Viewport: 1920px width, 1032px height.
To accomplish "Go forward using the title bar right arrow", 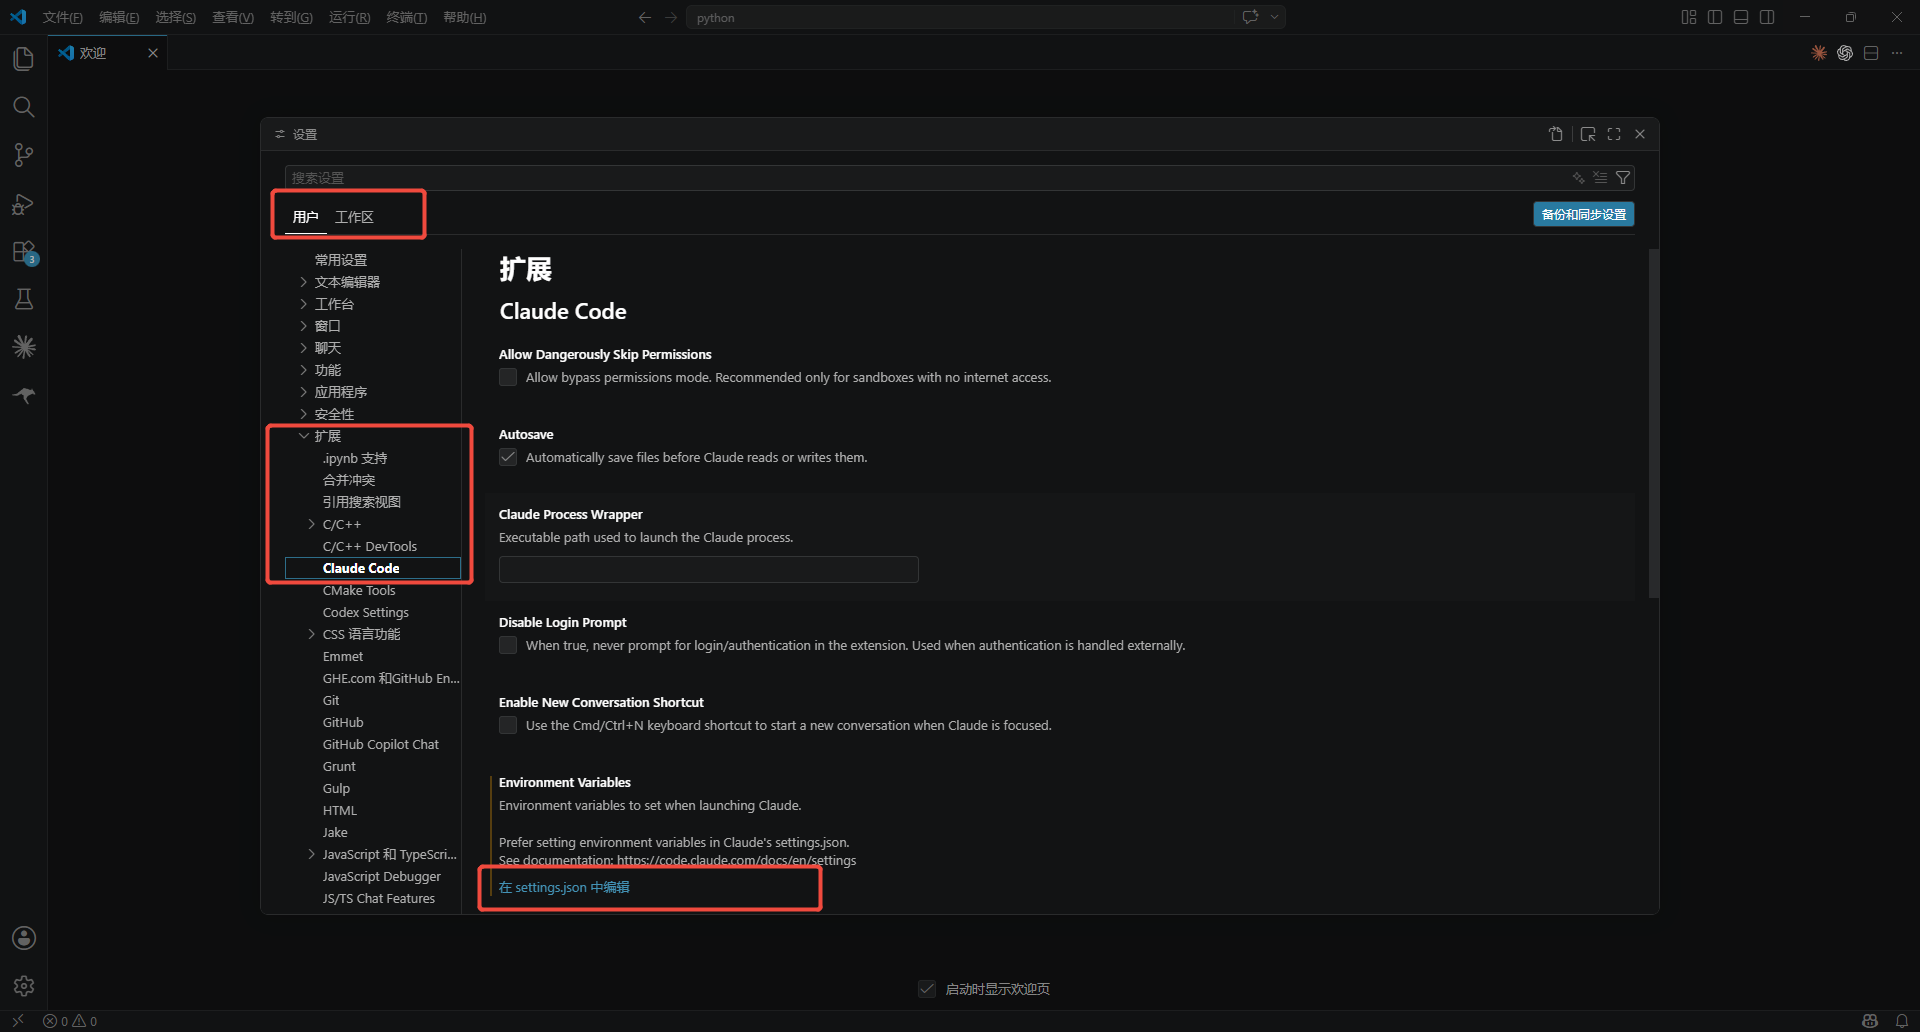I will [671, 17].
